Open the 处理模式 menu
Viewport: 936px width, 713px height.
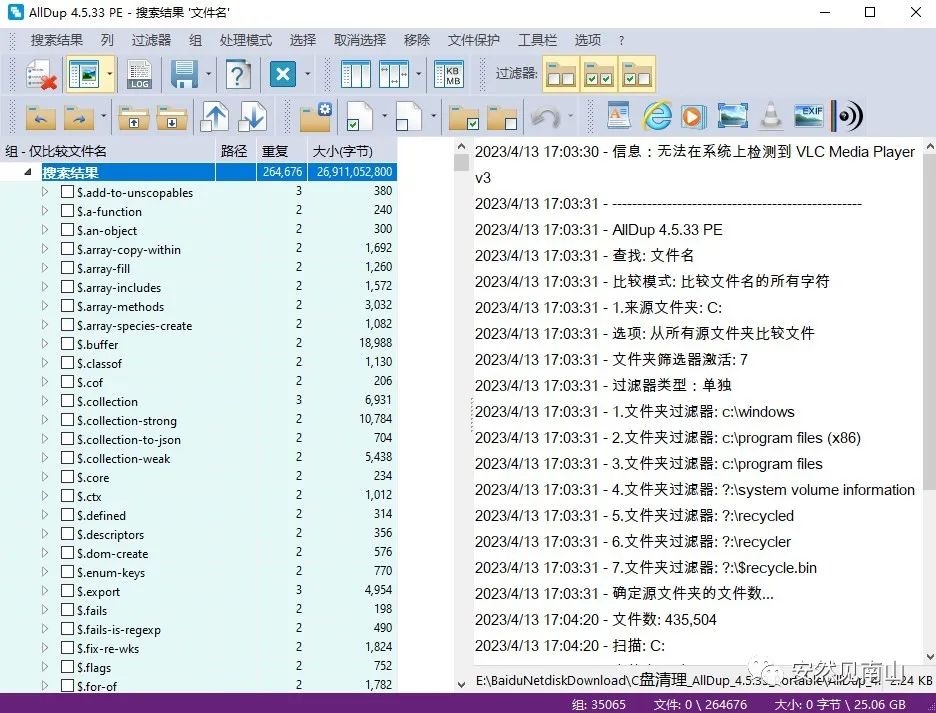[x=245, y=40]
